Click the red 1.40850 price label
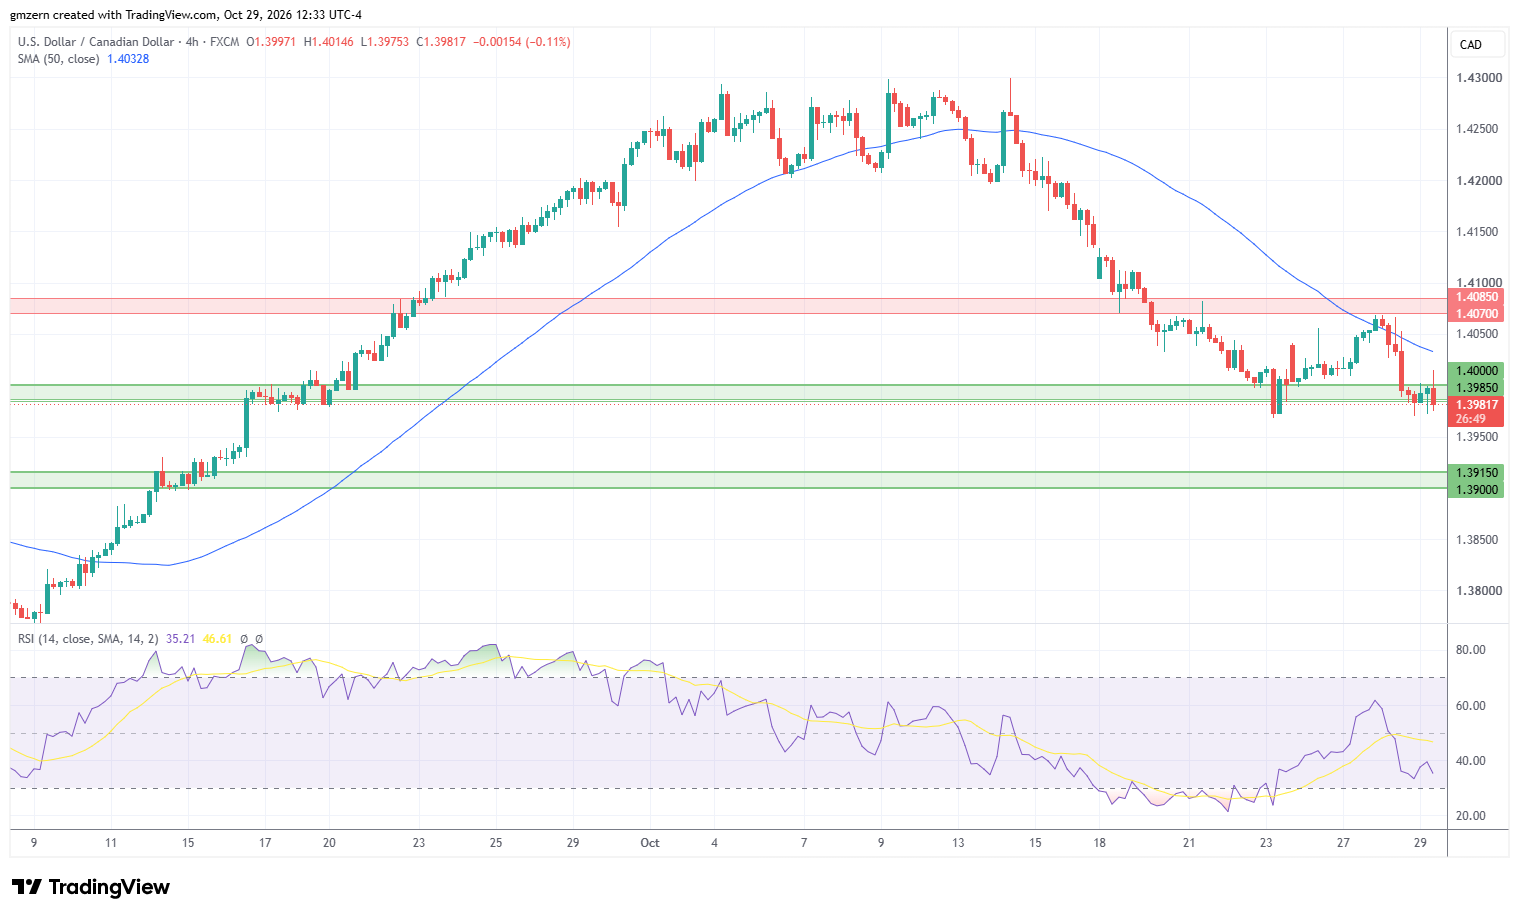1519x917 pixels. (x=1477, y=297)
